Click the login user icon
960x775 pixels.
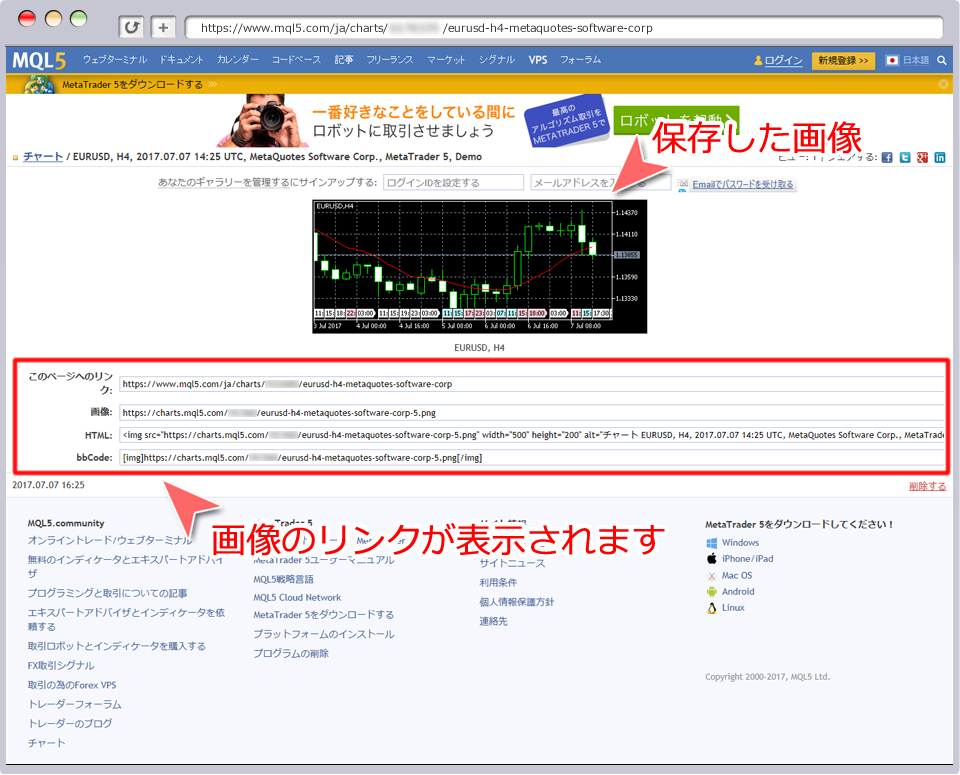click(x=758, y=60)
